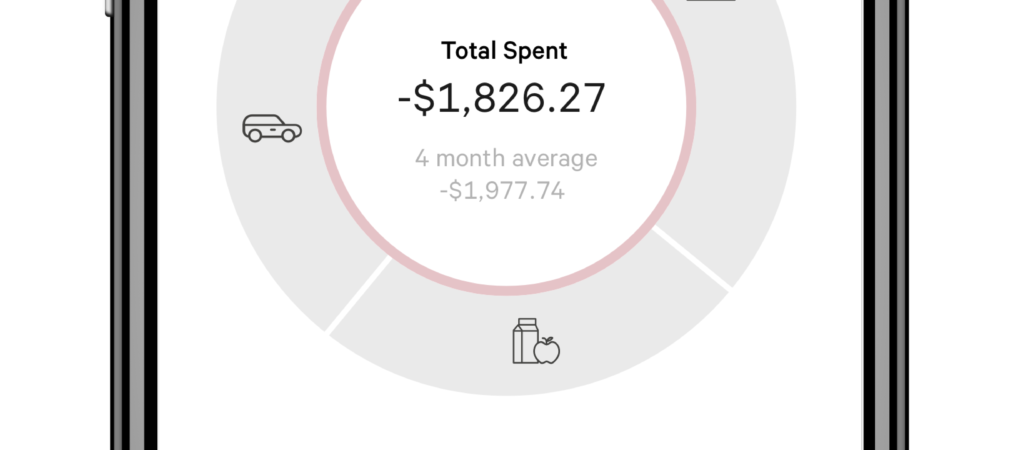Tap the milk carton in the groceries icon
The height and width of the screenshot is (450, 1020).
point(524,341)
